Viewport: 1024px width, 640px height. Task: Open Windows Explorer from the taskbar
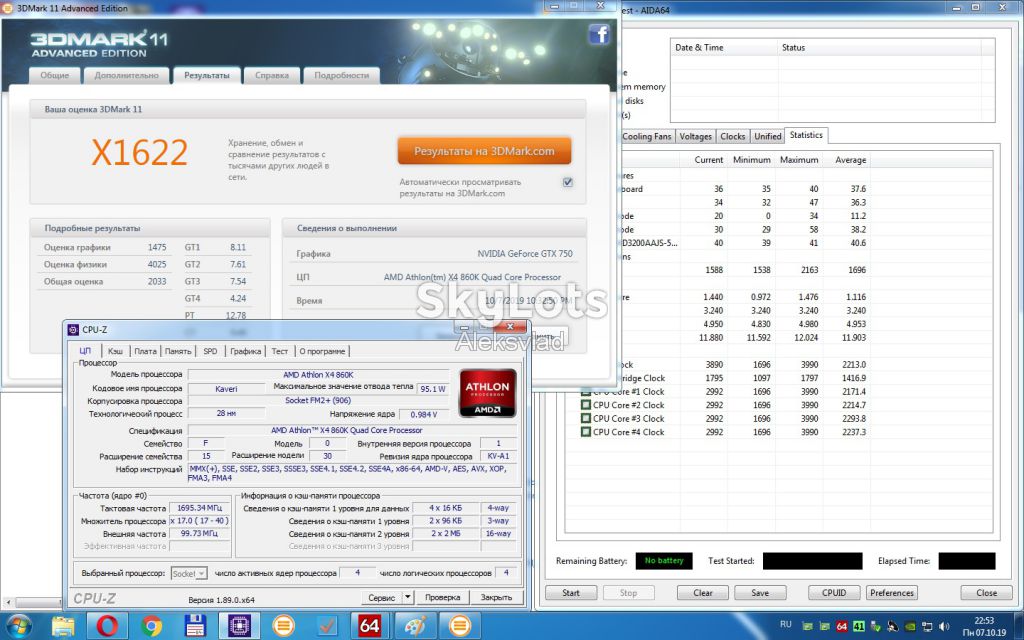point(63,626)
